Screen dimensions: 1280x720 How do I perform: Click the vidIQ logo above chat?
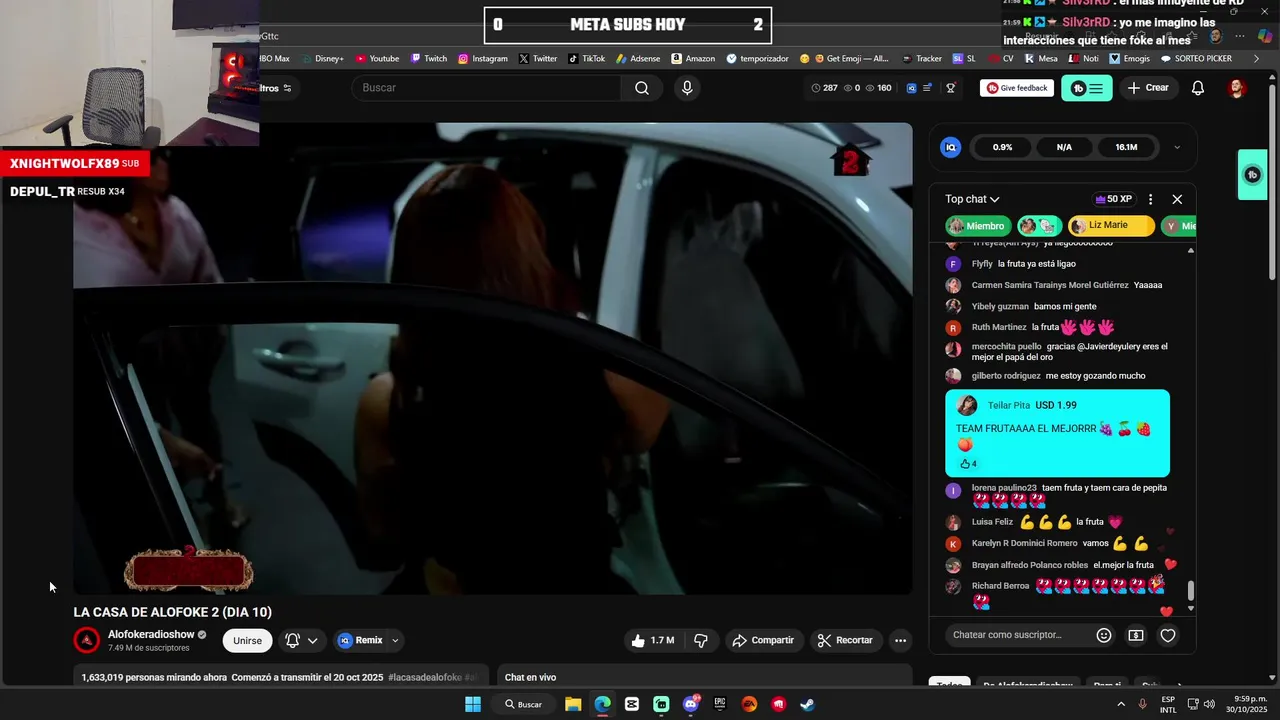951,147
